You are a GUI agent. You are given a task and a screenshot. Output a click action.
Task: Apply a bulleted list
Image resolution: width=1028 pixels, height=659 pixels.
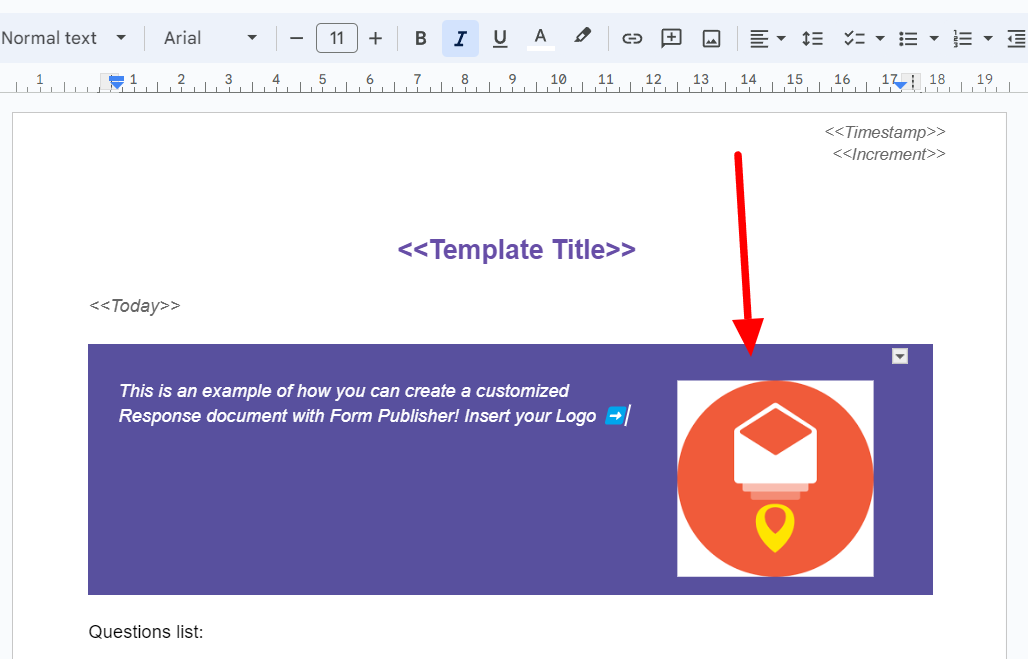[908, 38]
